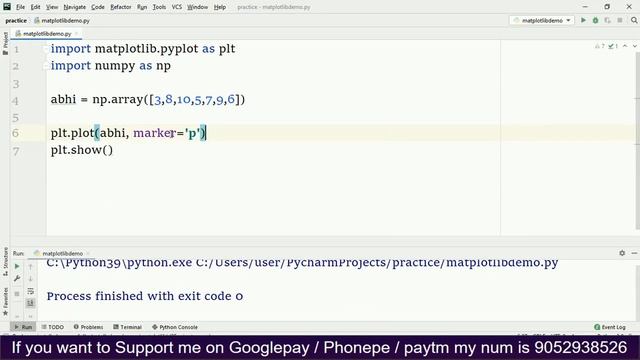
Task: Open the Refactor menu
Action: pyautogui.click(x=121, y=7)
